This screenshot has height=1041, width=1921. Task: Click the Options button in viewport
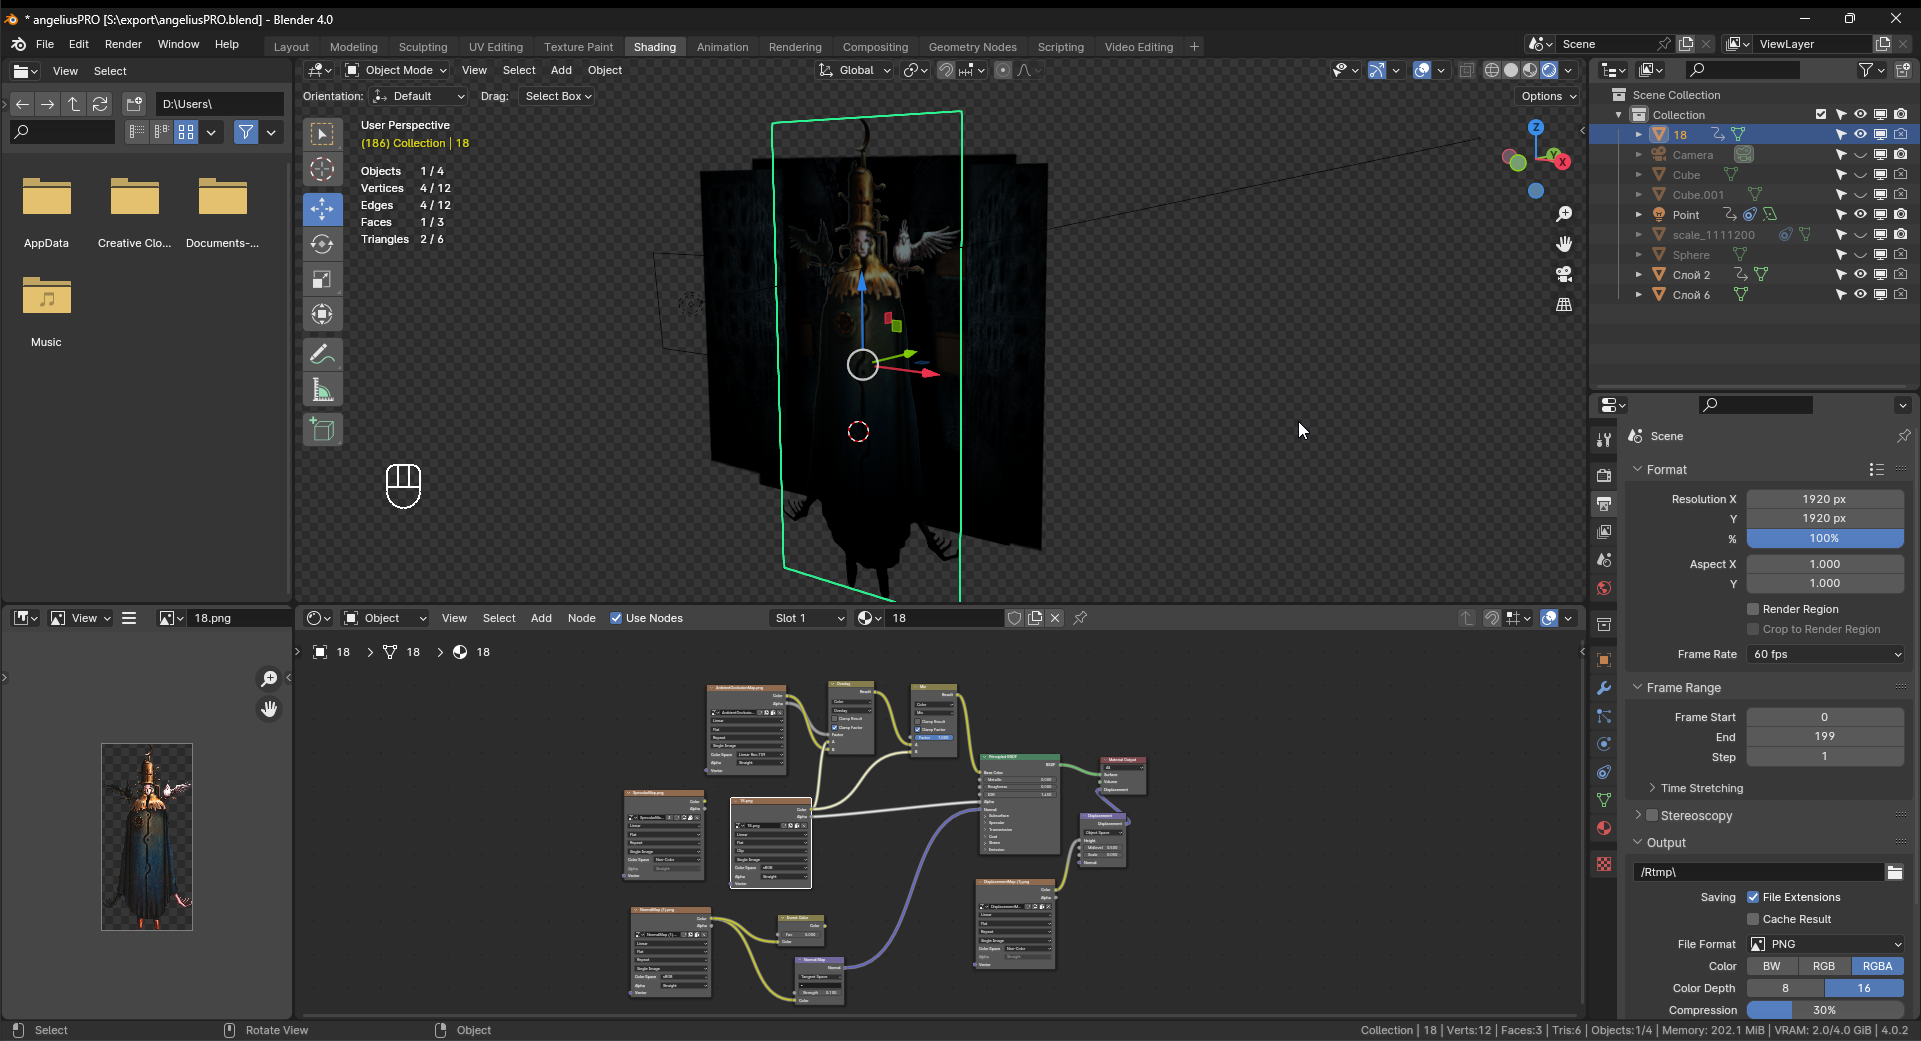tap(1549, 96)
